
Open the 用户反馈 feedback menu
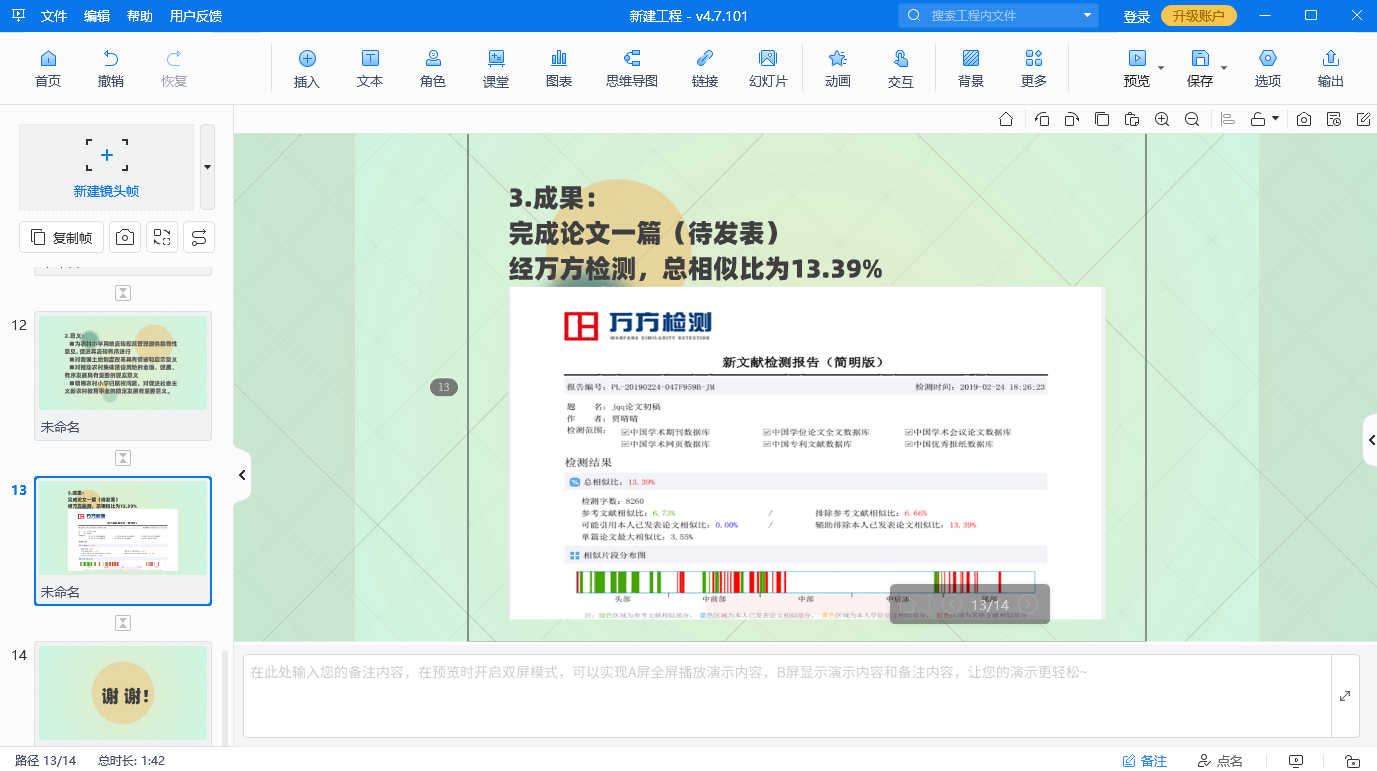[196, 16]
